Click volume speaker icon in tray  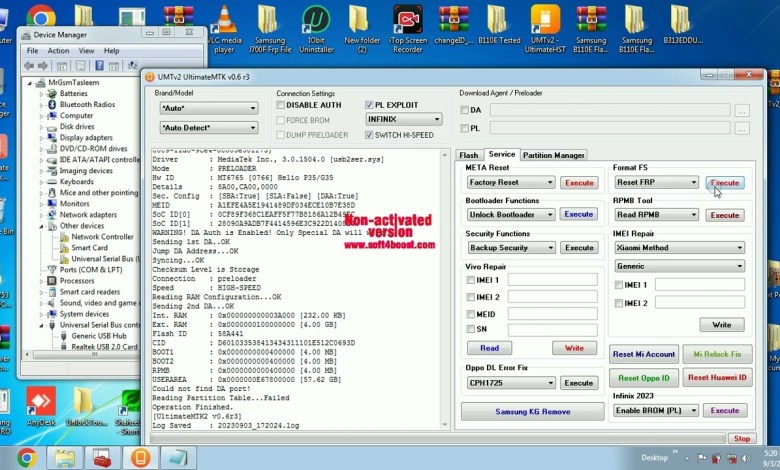746,458
